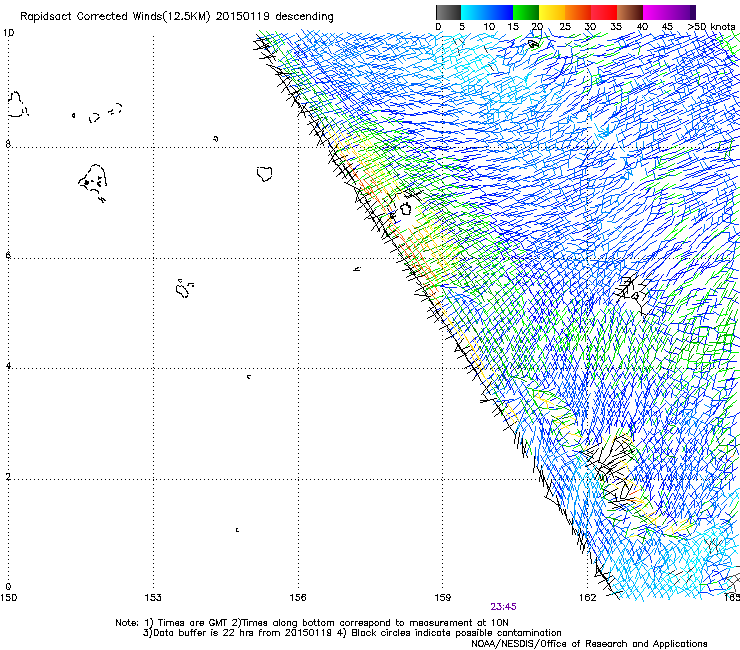Click the green 15-20 knots color swatch
The width and height of the screenshot is (740, 650).
(x=526, y=12)
